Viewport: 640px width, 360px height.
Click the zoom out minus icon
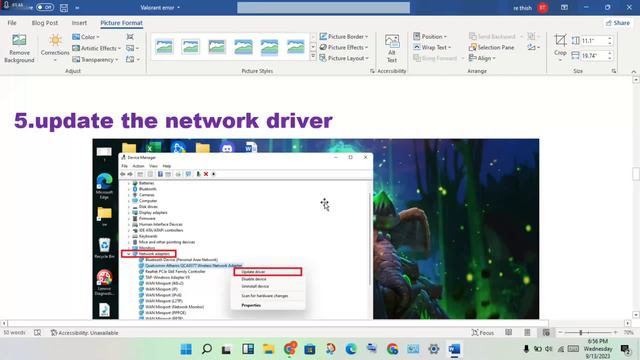560,333
